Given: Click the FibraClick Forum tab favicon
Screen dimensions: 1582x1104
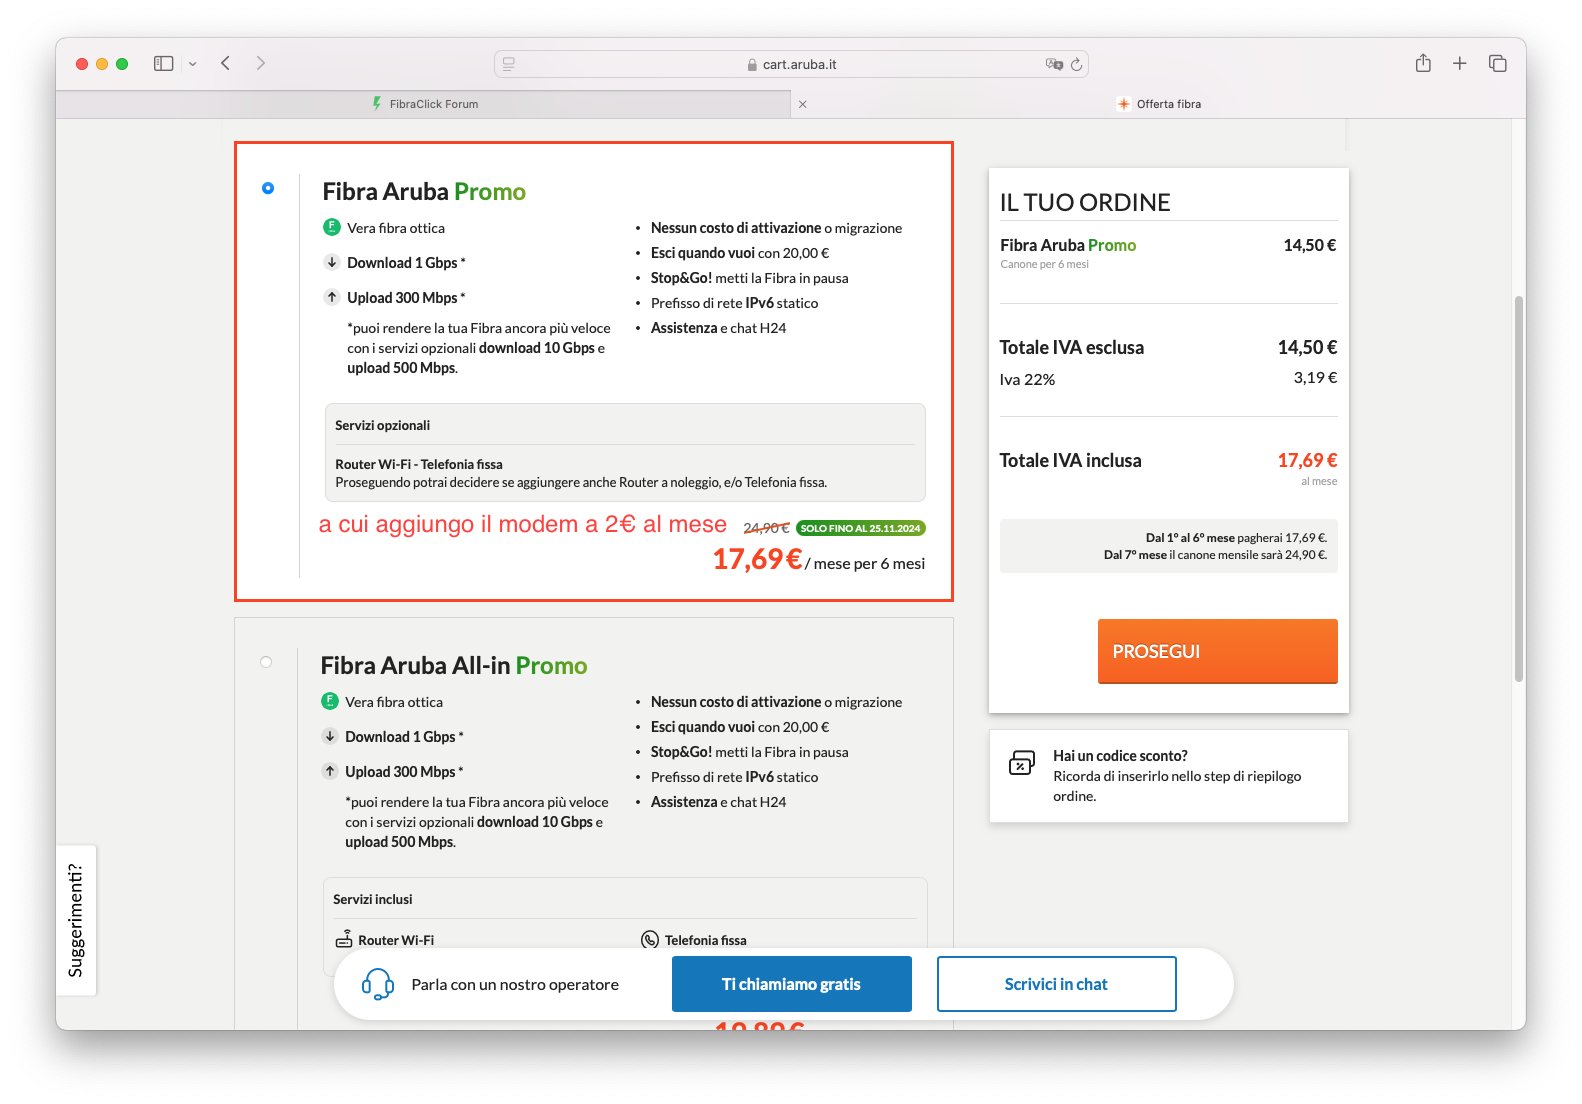Looking at the screenshot, I should click(x=377, y=103).
